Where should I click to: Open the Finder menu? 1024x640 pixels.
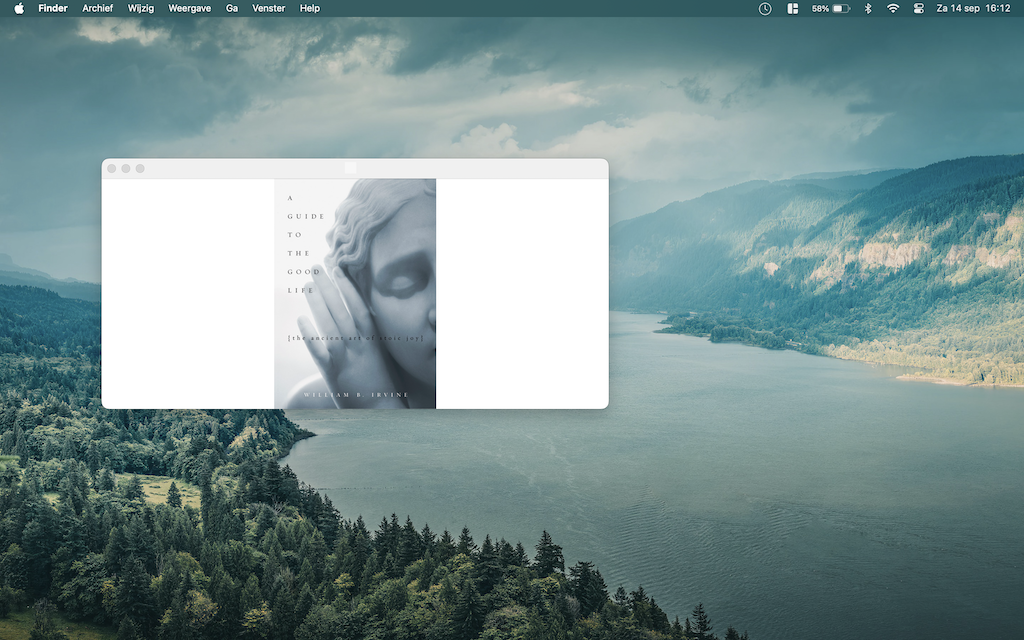53,8
